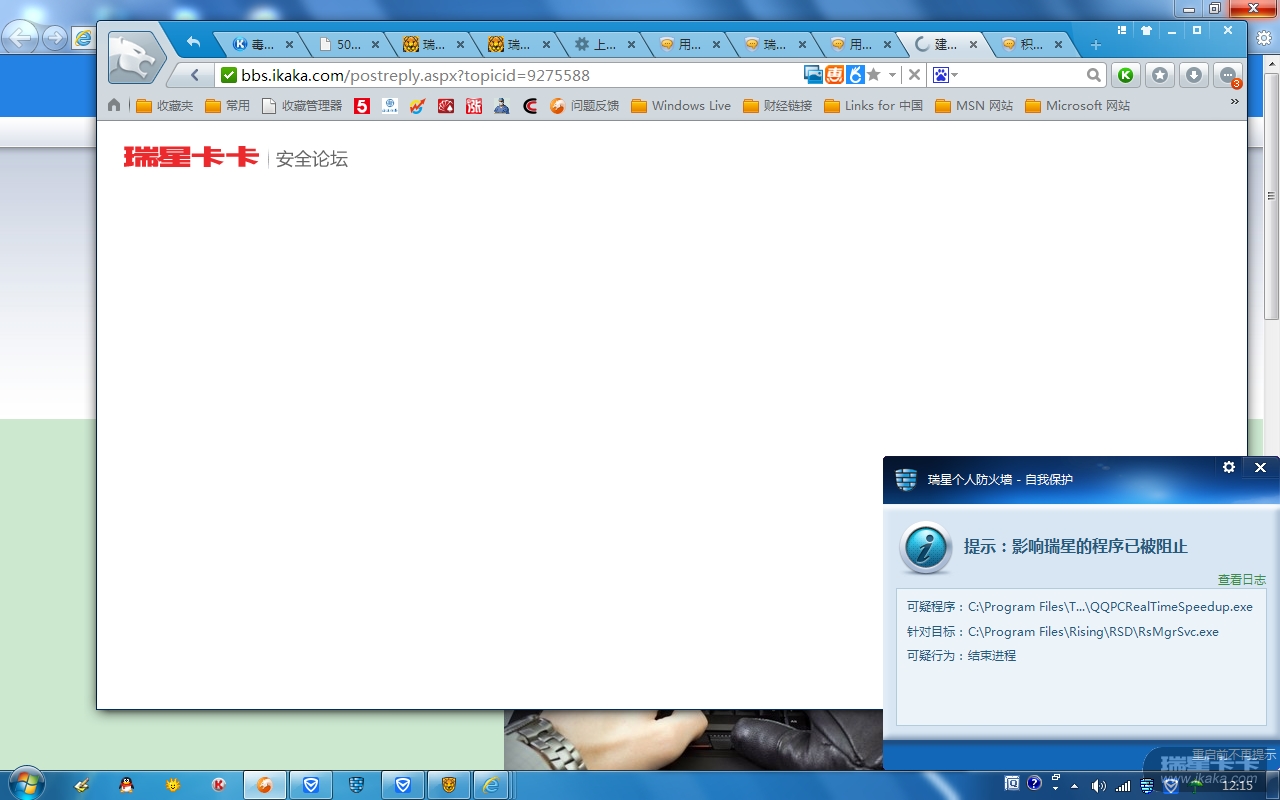
Task: Click the skin shirt icon in title bar
Action: (1147, 31)
